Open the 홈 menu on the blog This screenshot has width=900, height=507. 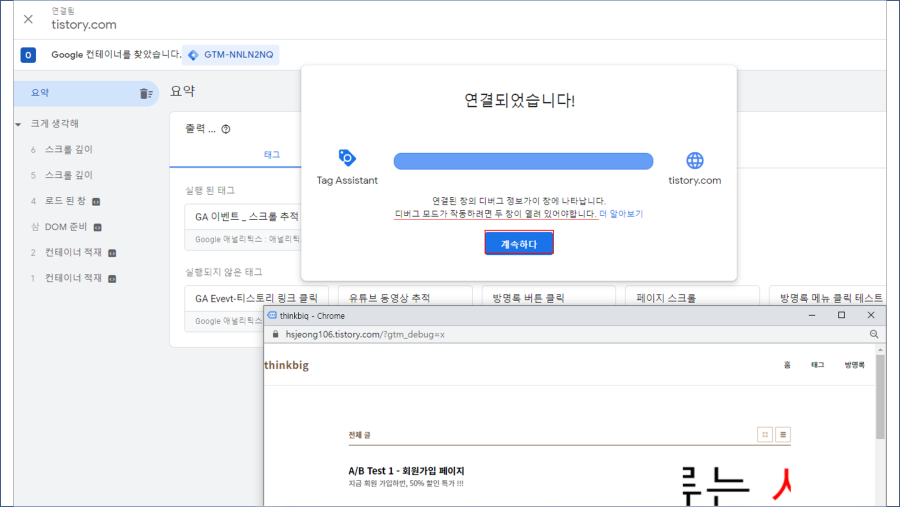(788, 365)
